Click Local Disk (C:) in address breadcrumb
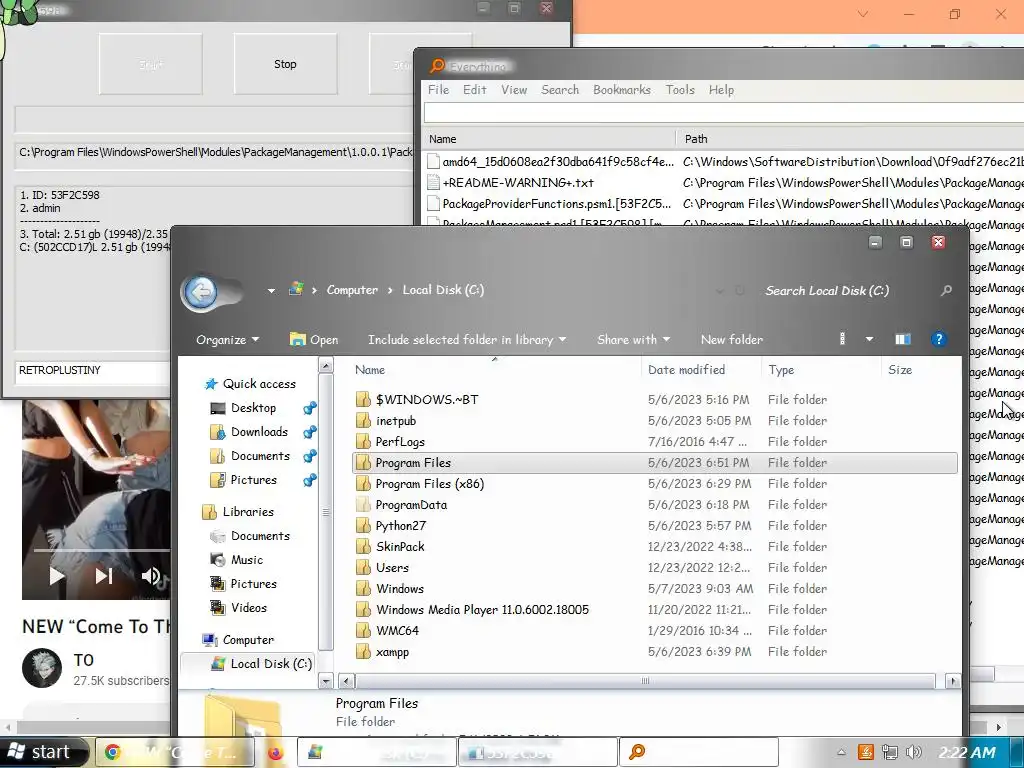 click(x=443, y=290)
